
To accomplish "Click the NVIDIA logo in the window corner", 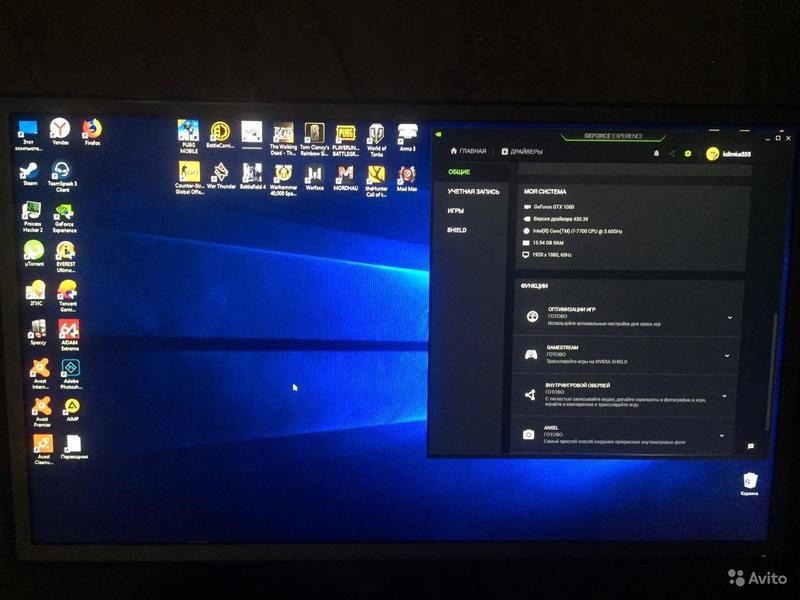I will pyautogui.click(x=438, y=135).
